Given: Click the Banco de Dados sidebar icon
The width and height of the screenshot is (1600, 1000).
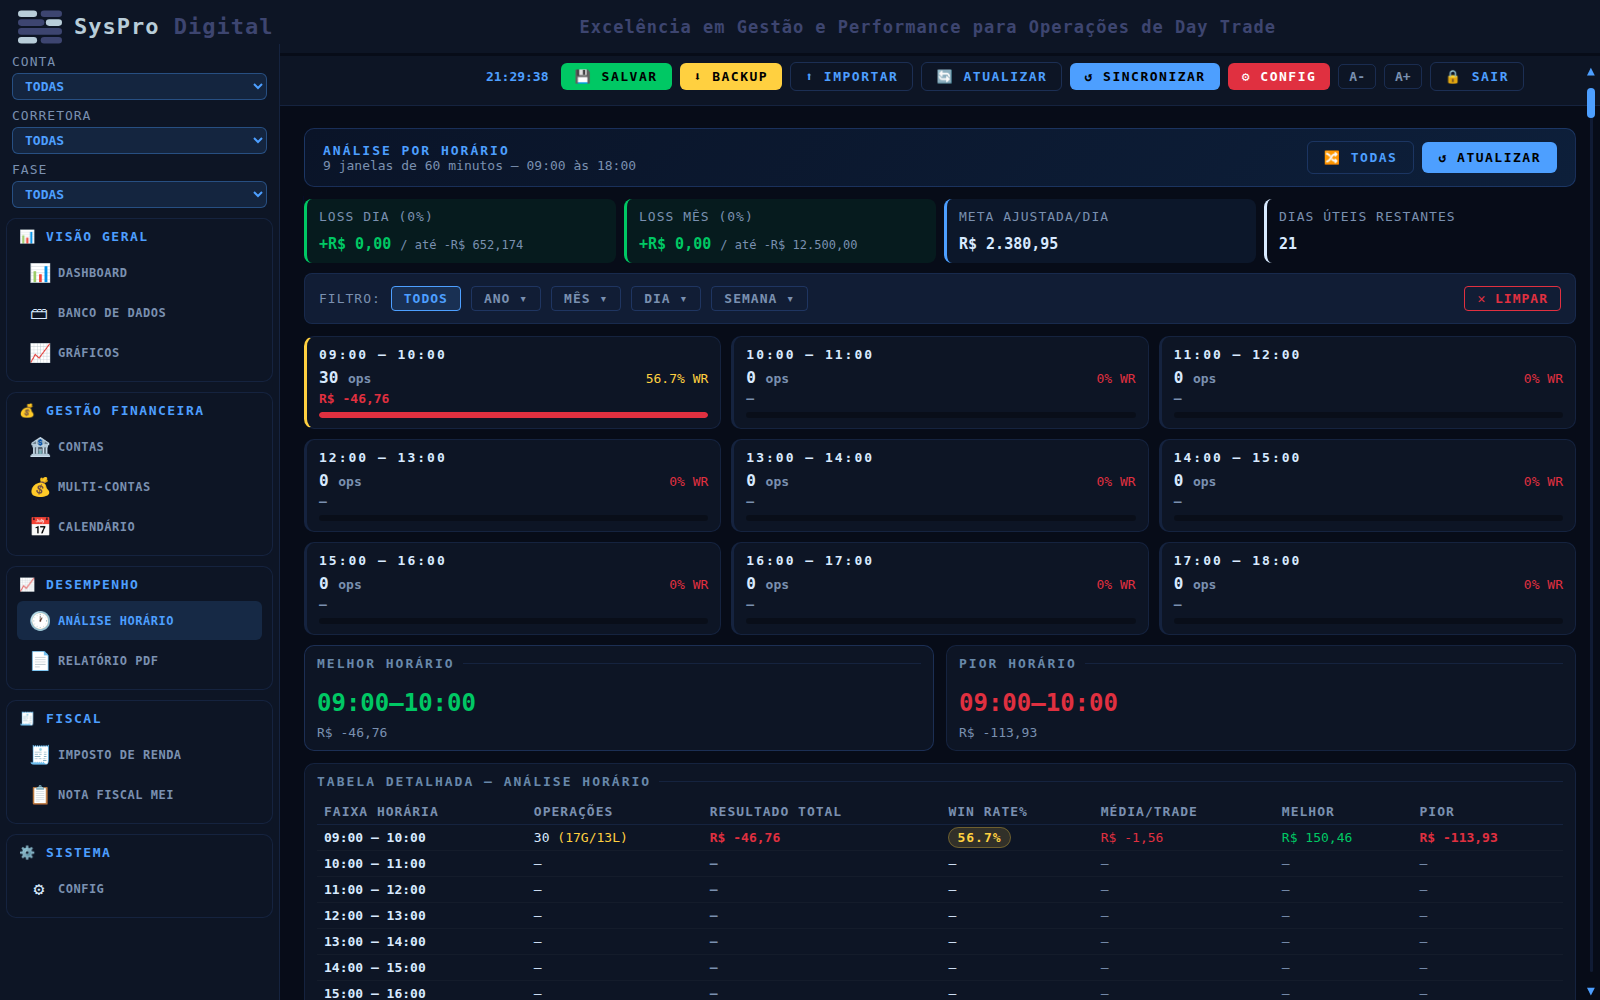Looking at the screenshot, I should coord(40,313).
